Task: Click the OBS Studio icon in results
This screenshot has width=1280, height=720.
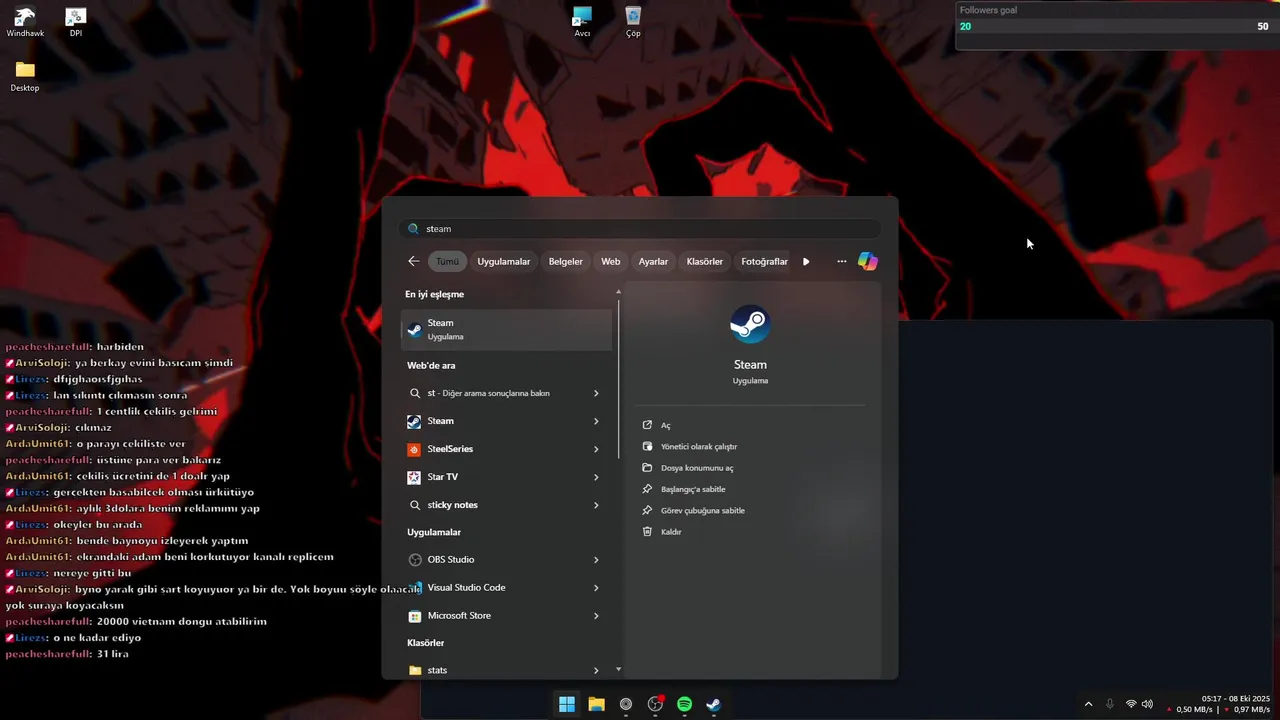Action: [x=415, y=560]
